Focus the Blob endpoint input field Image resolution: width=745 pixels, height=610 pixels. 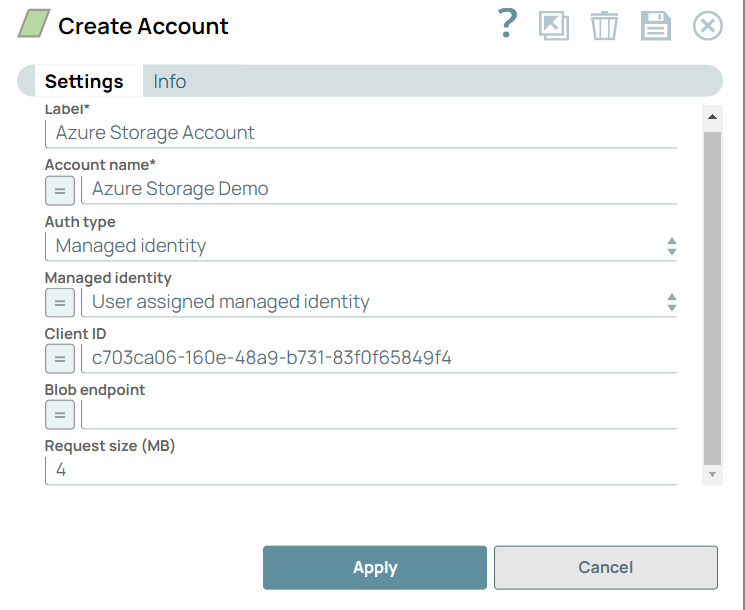click(378, 414)
